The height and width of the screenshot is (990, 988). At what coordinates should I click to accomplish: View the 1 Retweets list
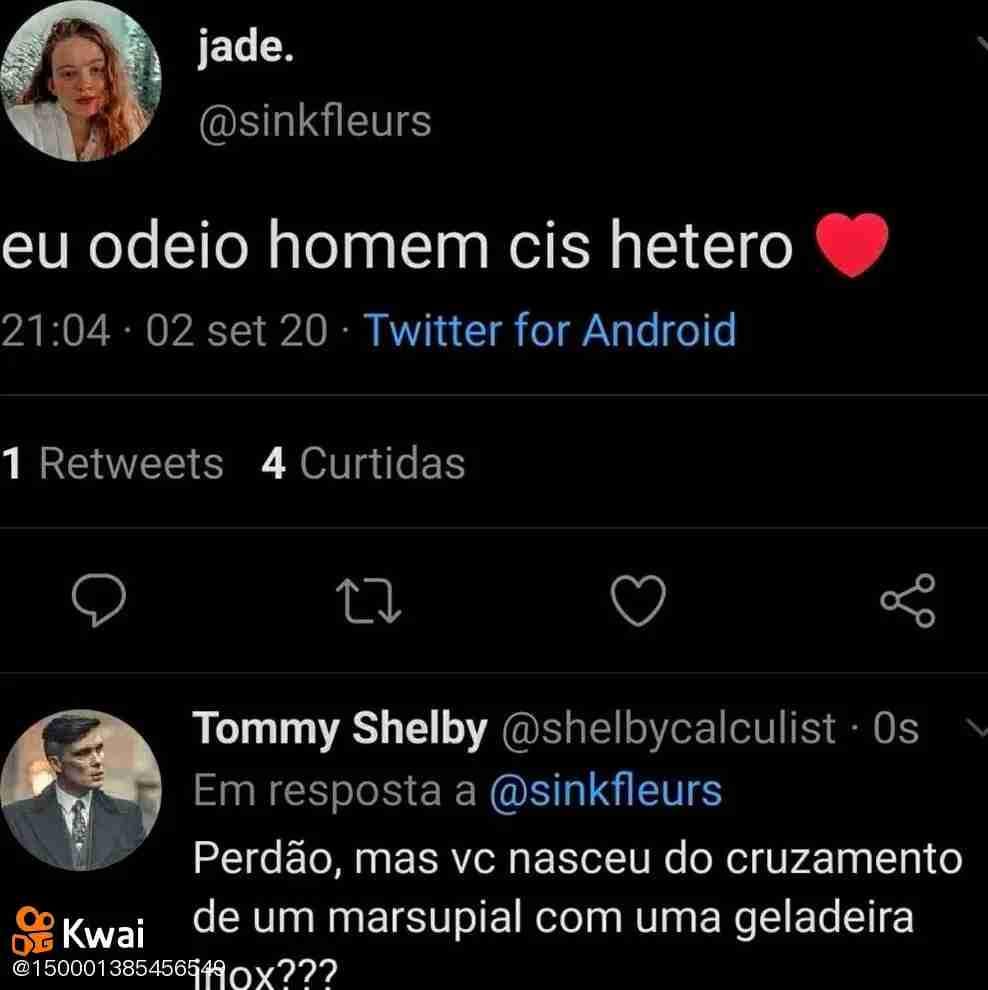(112, 463)
